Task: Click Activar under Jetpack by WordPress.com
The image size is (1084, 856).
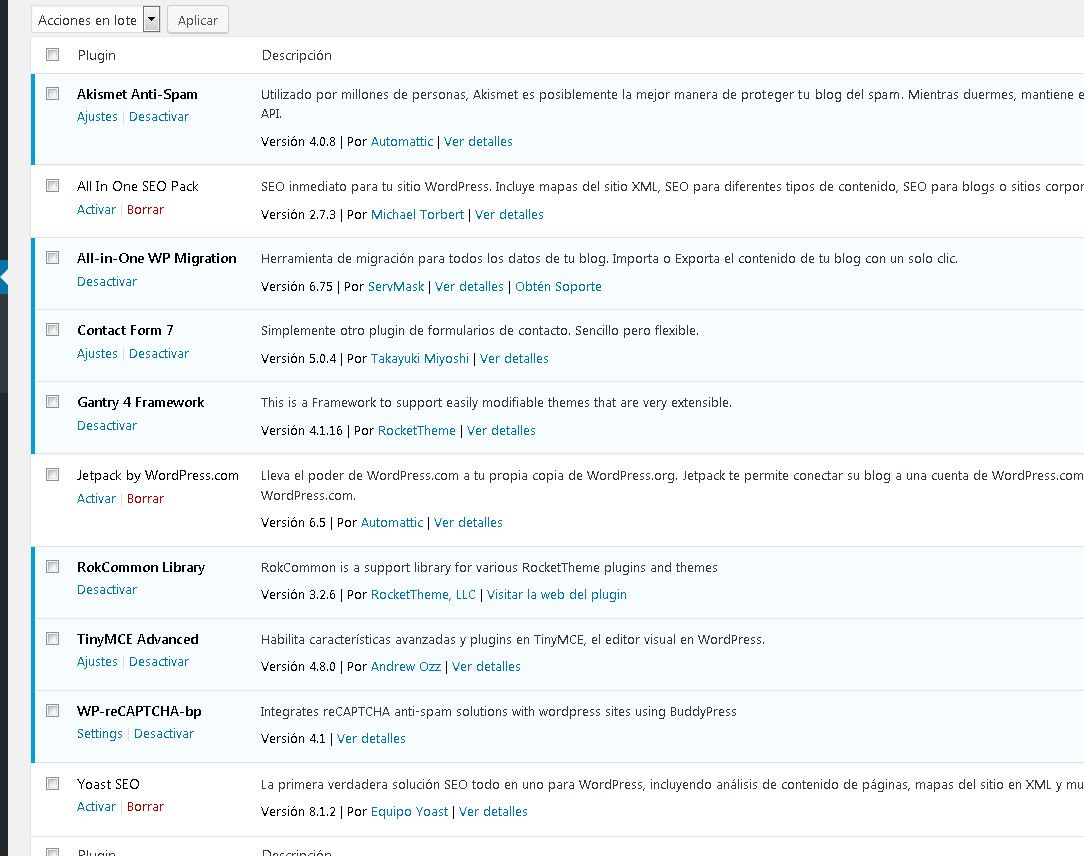Action: 96,498
